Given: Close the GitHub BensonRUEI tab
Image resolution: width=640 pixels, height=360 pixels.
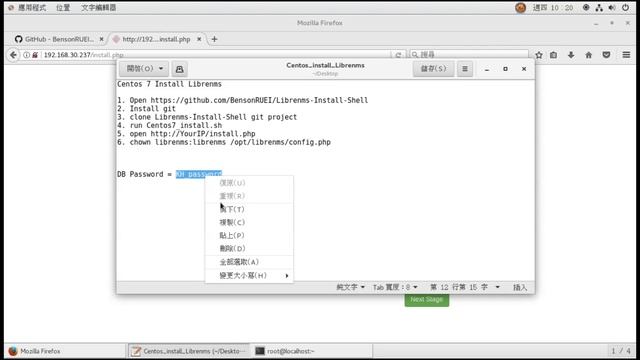Looking at the screenshot, I should (x=102, y=39).
